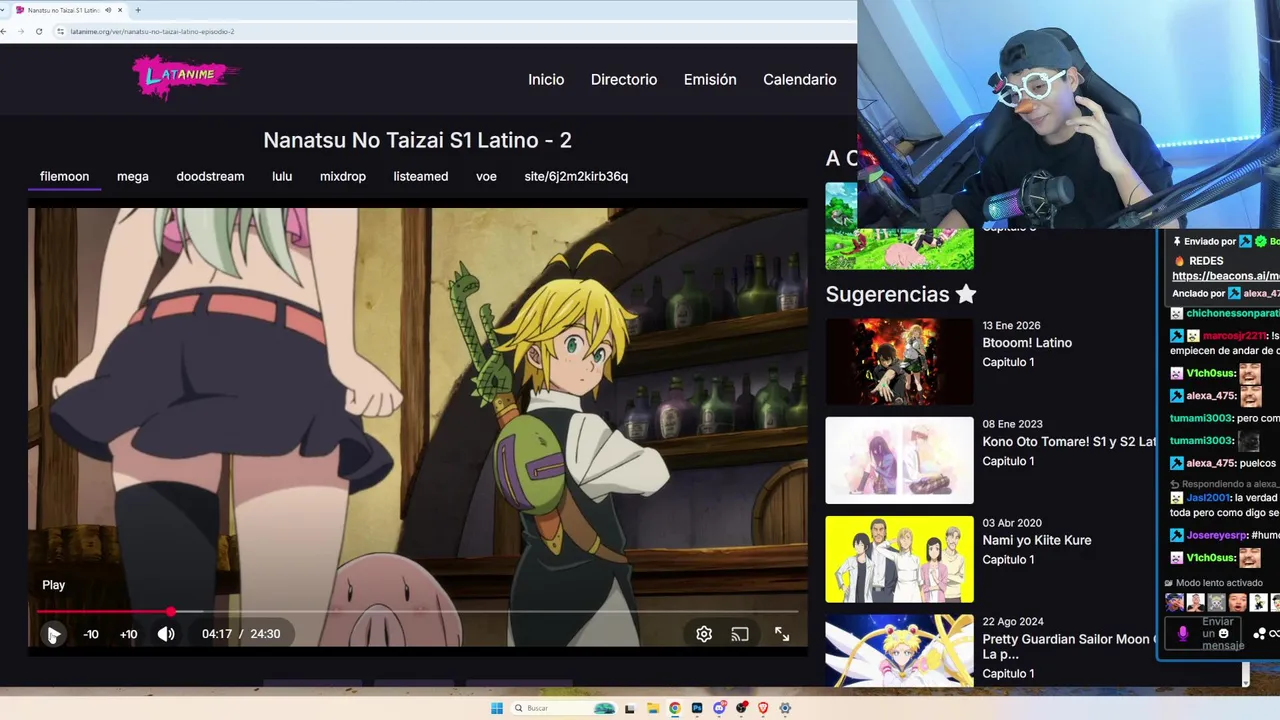The width and height of the screenshot is (1280, 720).
Task: Switch to the voe server
Action: (486, 176)
